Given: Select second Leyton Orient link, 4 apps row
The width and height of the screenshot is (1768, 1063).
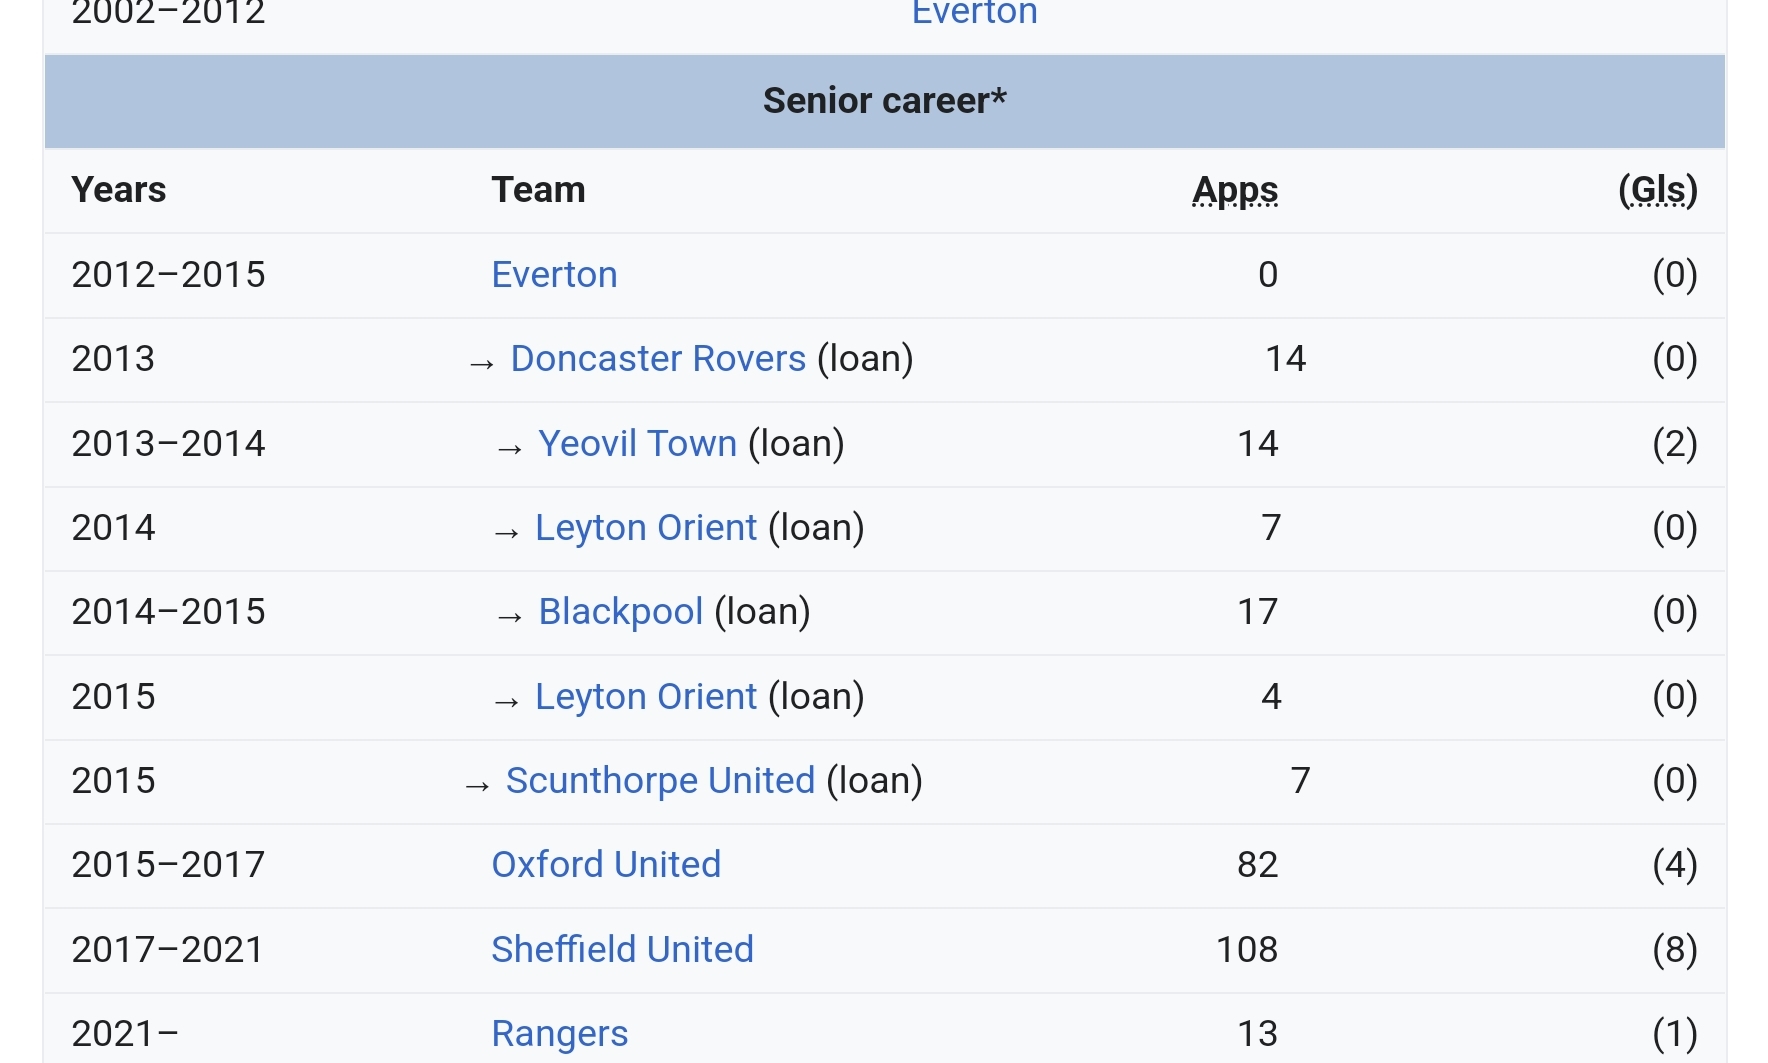Looking at the screenshot, I should 646,697.
